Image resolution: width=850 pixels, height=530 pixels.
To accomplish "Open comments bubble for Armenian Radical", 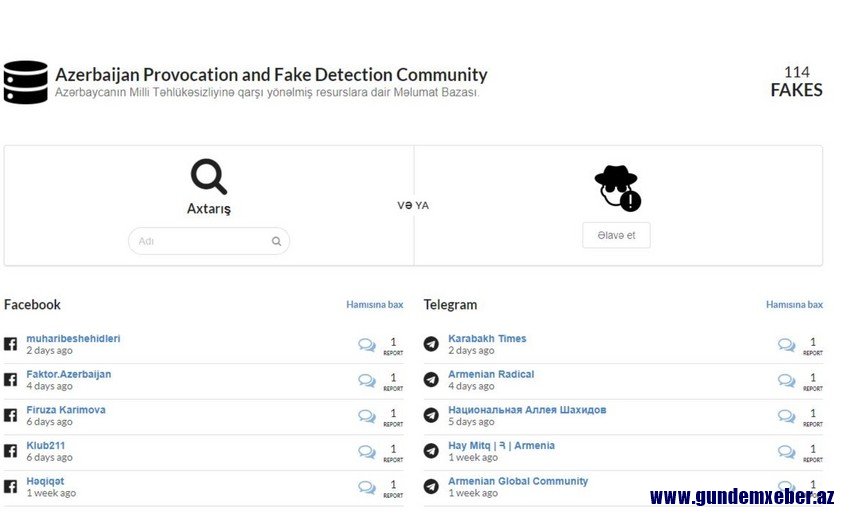I will (787, 380).
